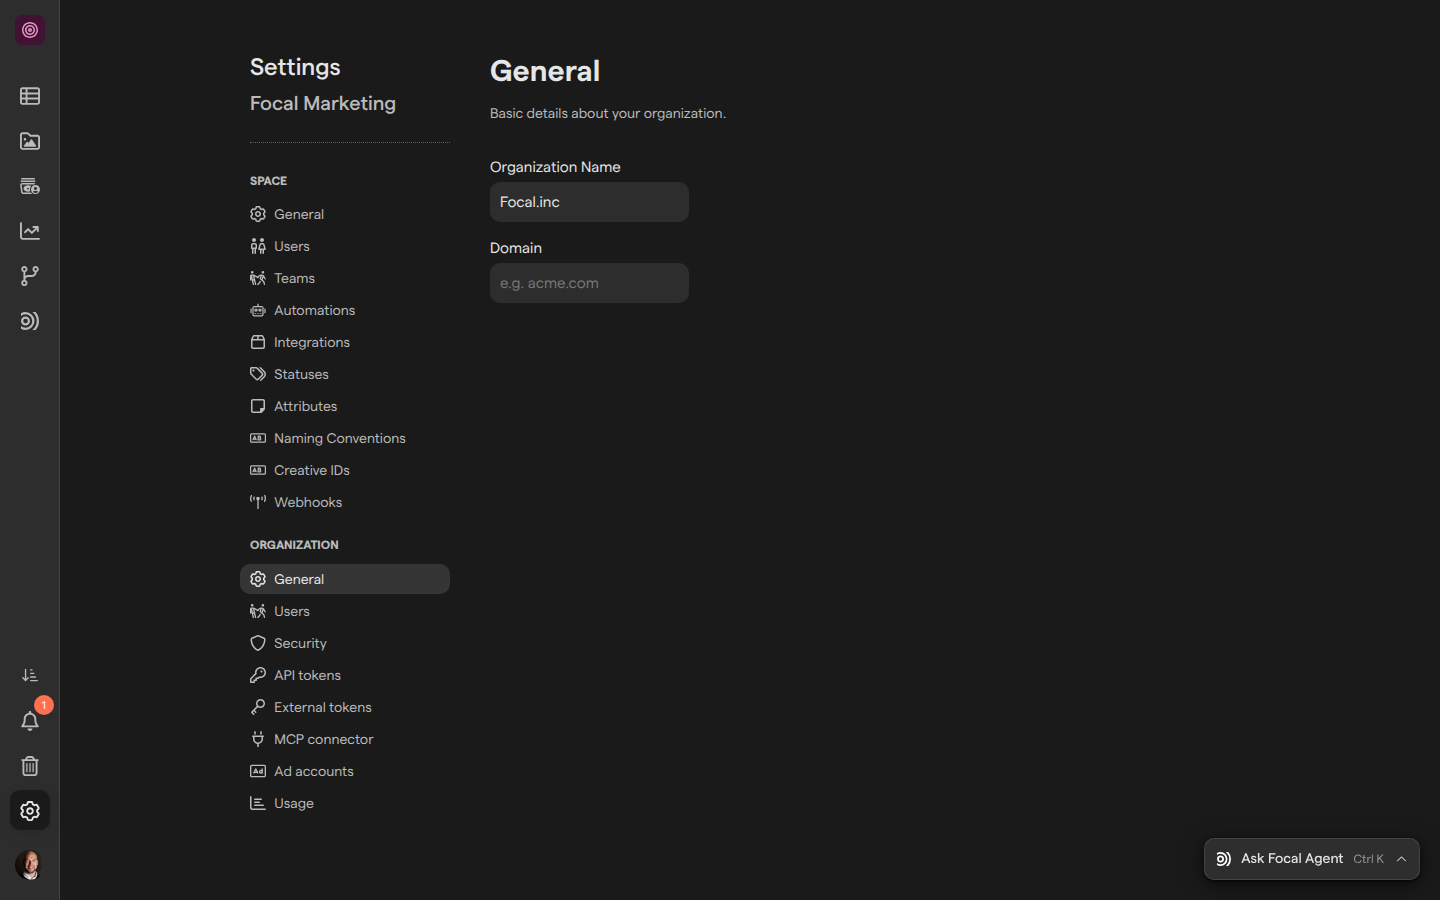
Task: Open Usage settings
Action: [x=345, y=803]
